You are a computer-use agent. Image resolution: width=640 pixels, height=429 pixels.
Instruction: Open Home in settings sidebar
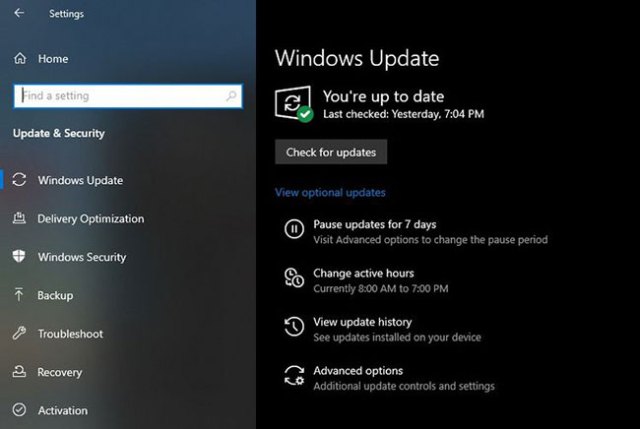click(x=53, y=59)
